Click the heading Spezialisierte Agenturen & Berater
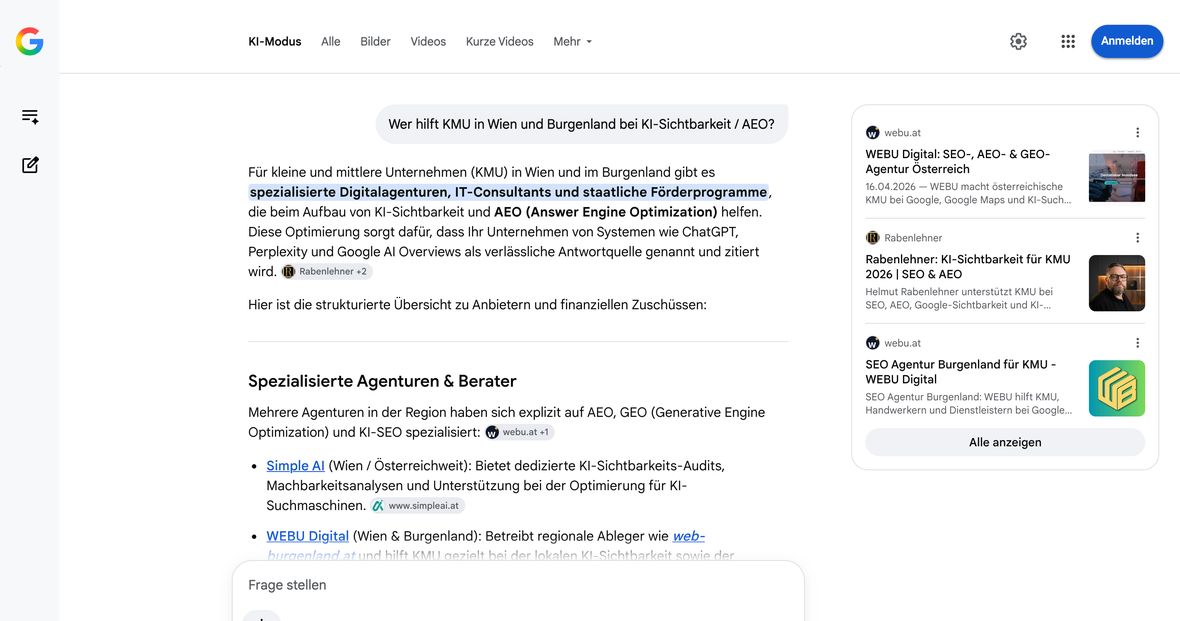This screenshot has height=621, width=1180. click(x=382, y=381)
